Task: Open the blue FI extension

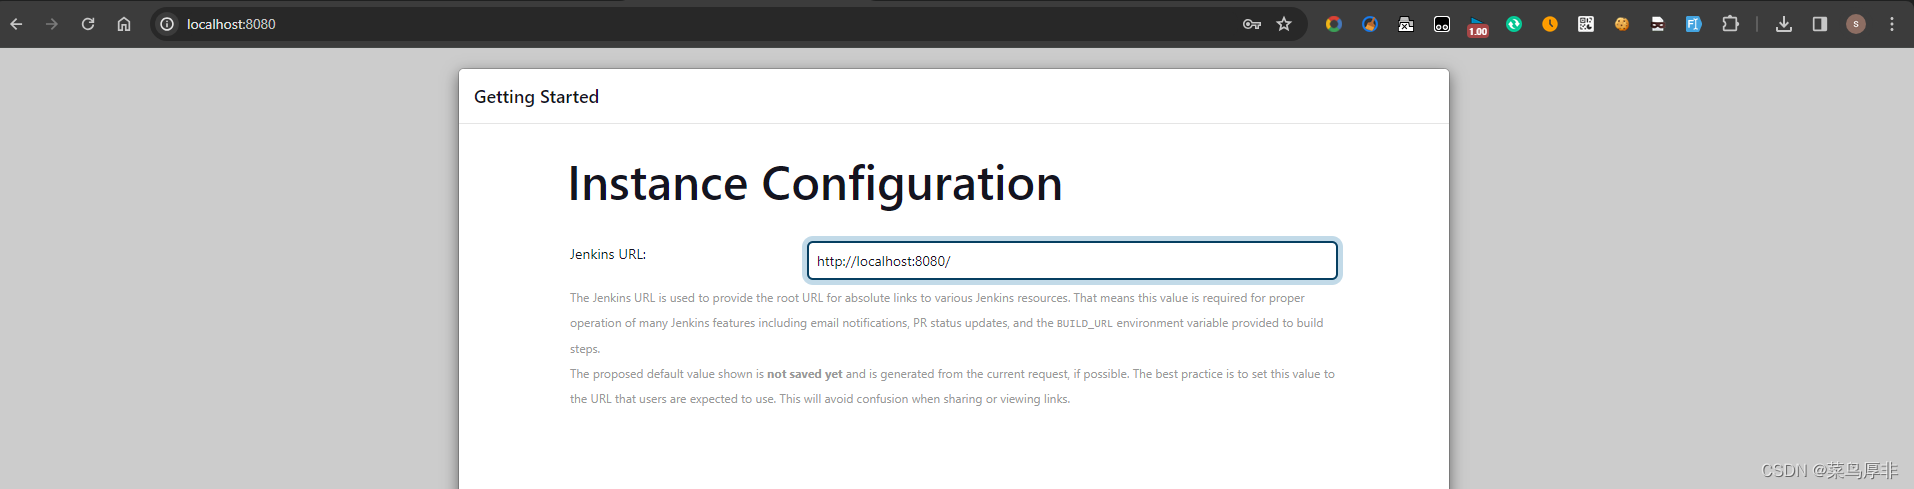Action: pos(1694,24)
